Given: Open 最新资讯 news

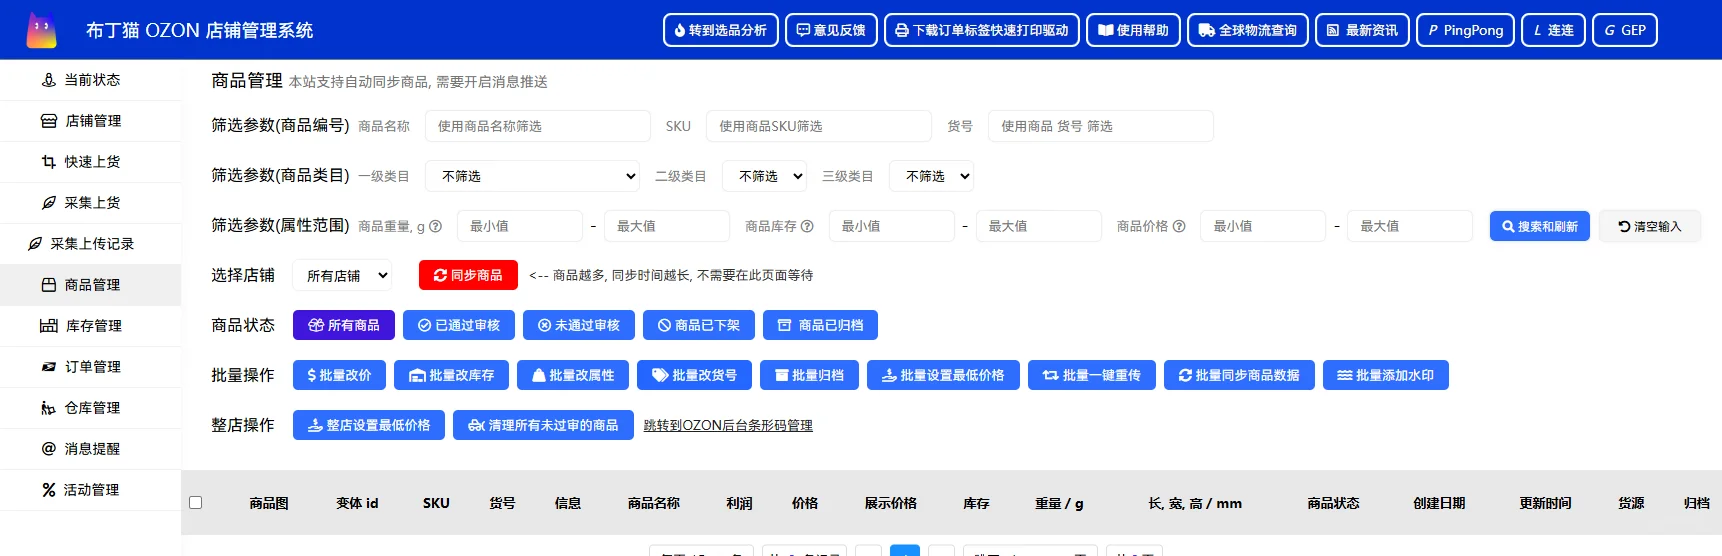Looking at the screenshot, I should 1362,30.
